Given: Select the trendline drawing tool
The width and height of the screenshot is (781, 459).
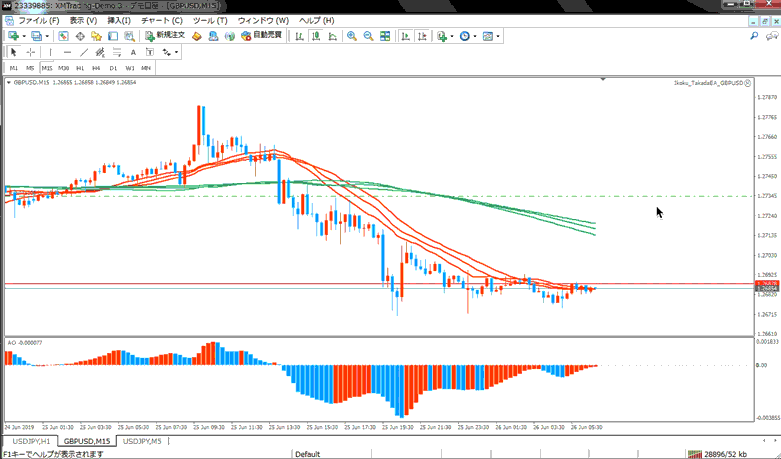Looking at the screenshot, I should (x=84, y=52).
